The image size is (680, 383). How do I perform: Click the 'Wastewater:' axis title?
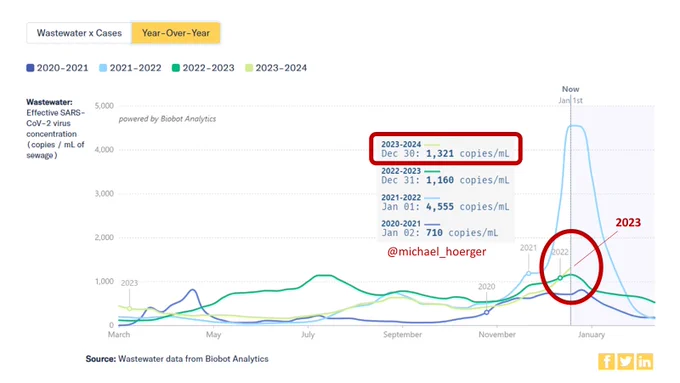tap(49, 102)
